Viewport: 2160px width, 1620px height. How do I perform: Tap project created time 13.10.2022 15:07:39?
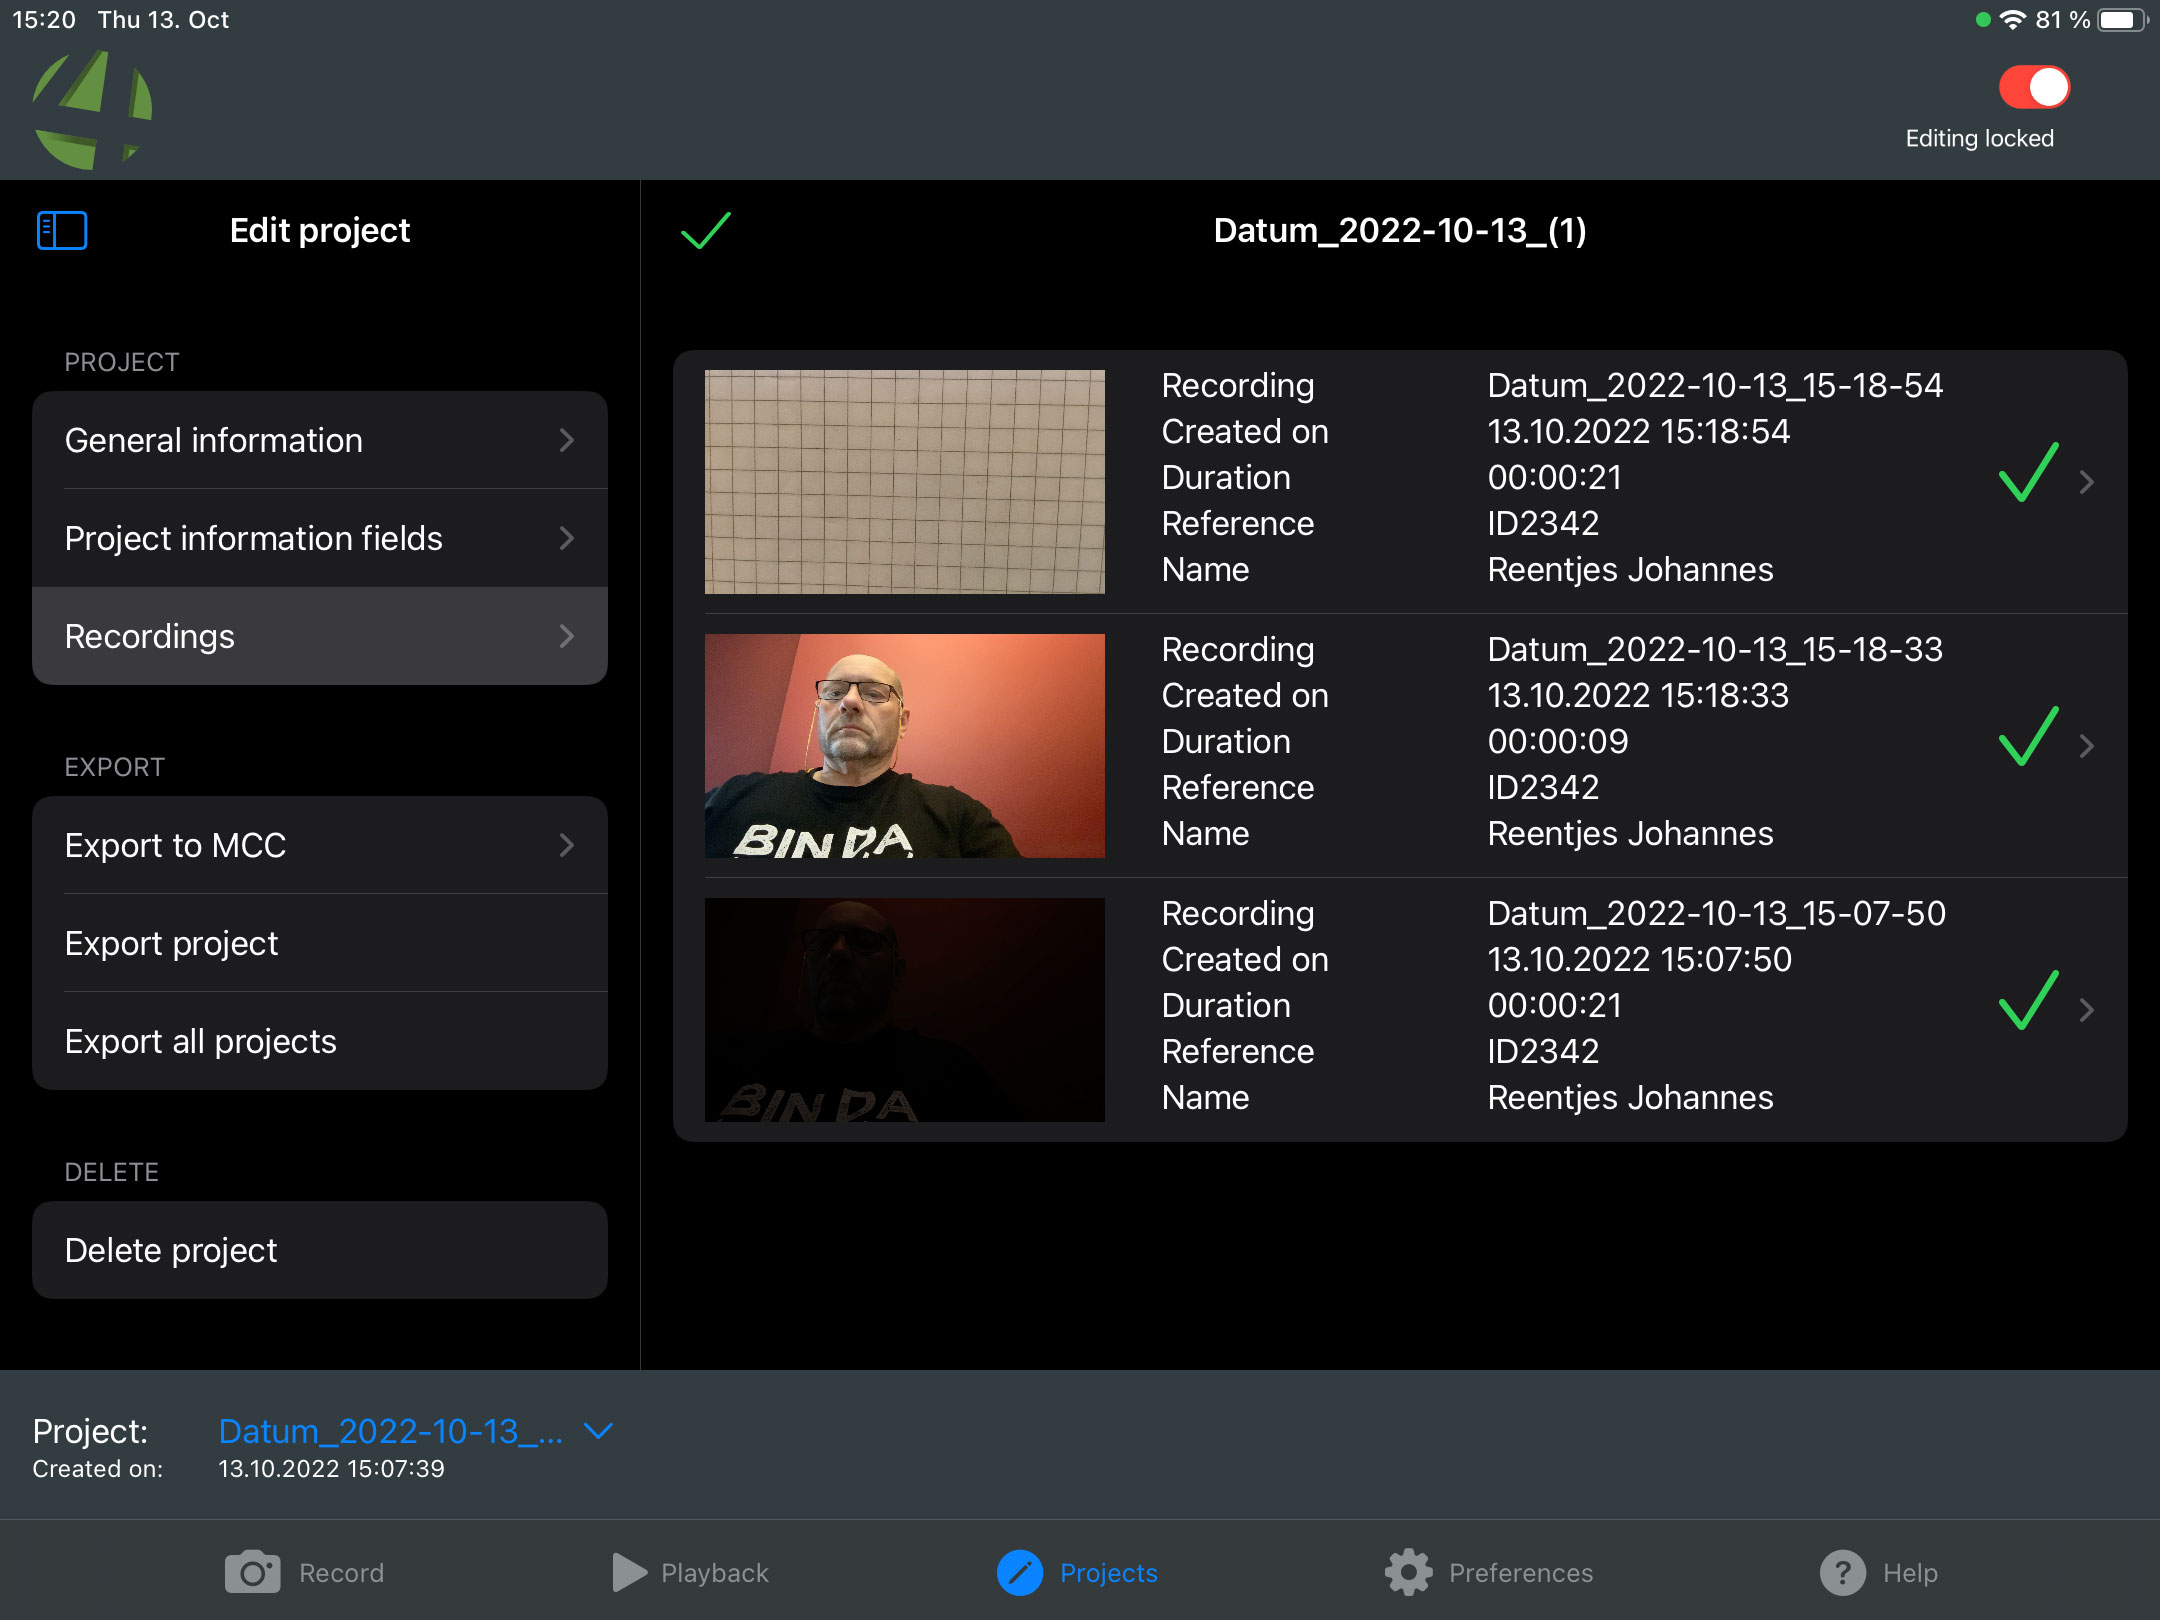pyautogui.click(x=331, y=1468)
